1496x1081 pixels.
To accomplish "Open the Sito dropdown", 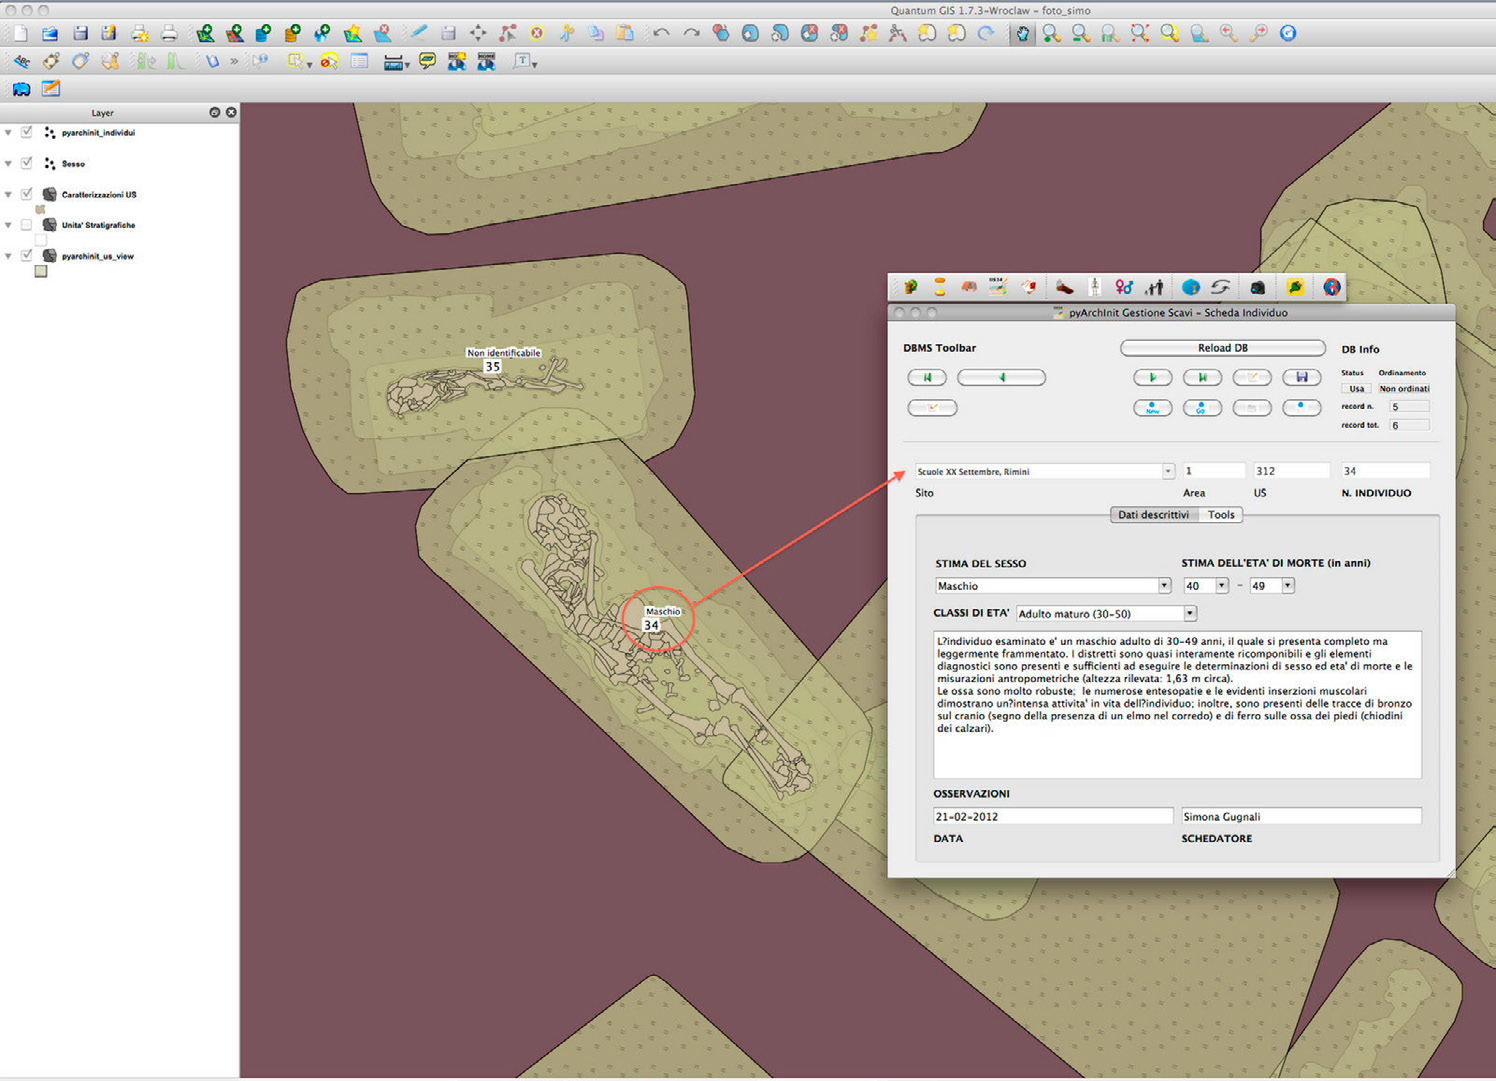I will pos(1167,471).
